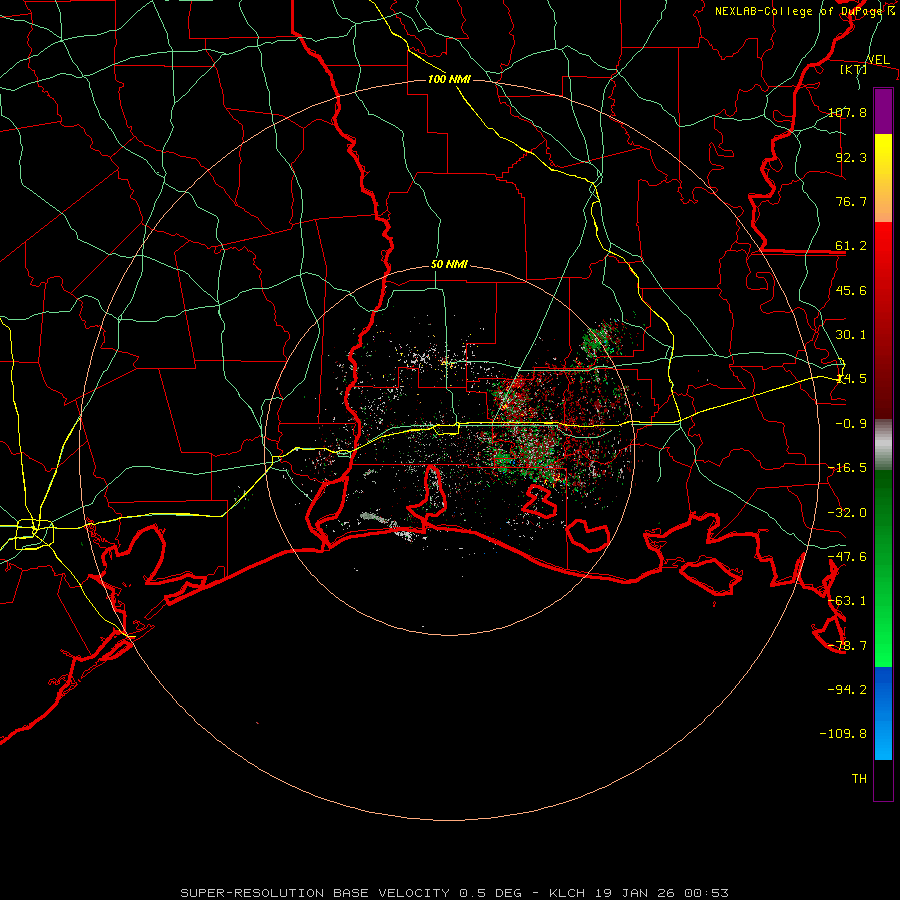Image resolution: width=900 pixels, height=900 pixels.
Task: Click the TH label at legend bottom
Action: point(859,778)
